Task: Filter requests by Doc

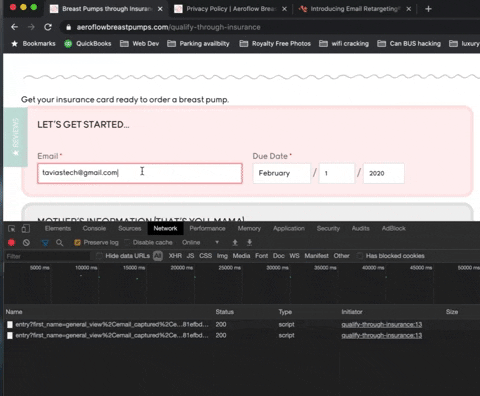Action: click(x=279, y=256)
